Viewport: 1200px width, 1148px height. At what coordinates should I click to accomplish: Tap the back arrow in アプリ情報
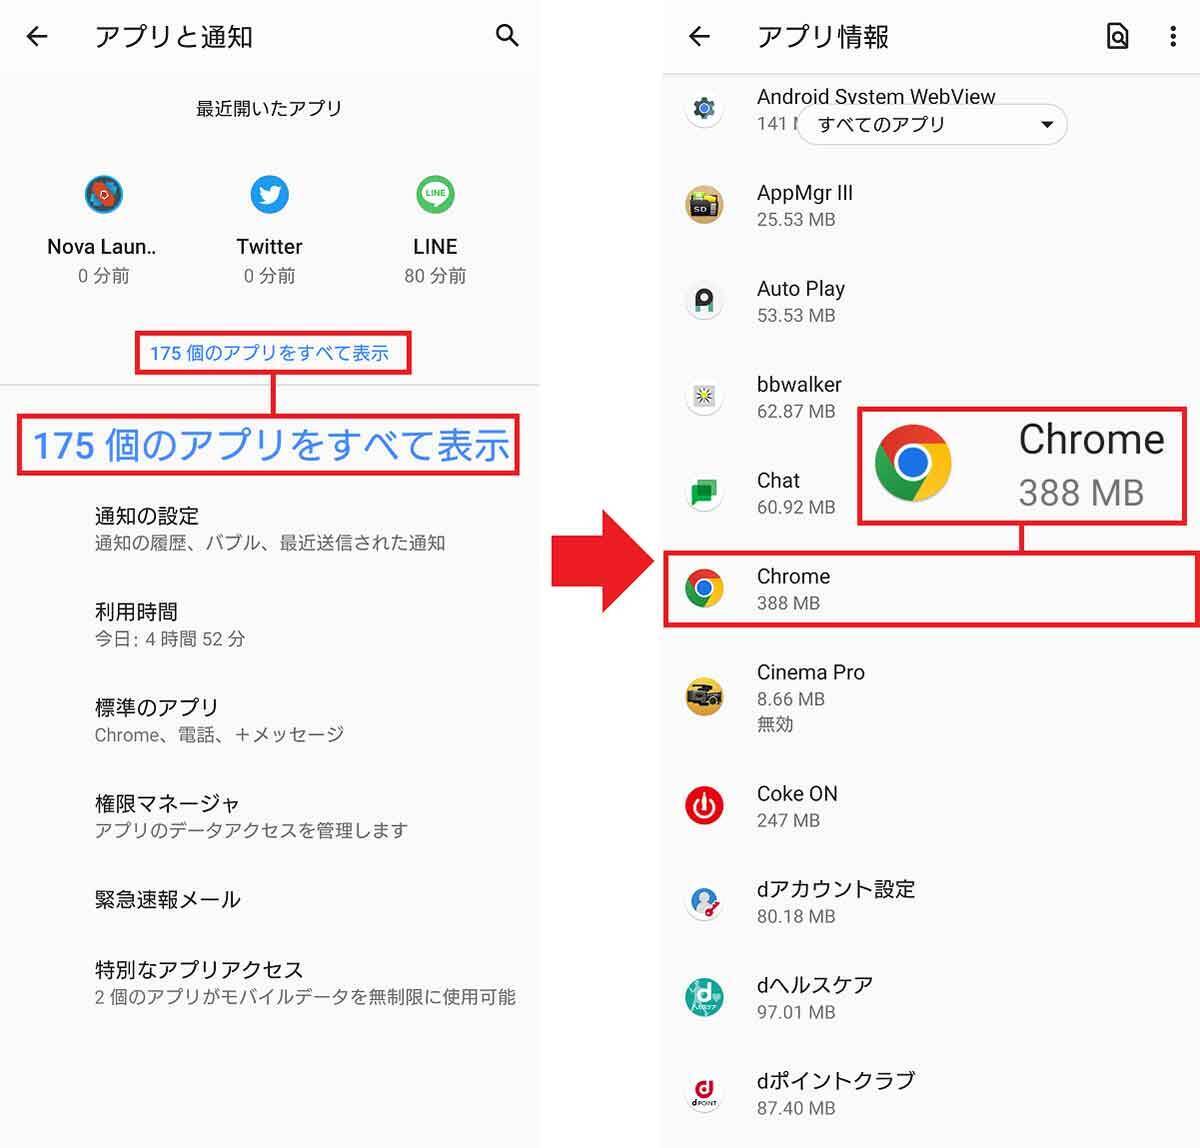point(699,37)
